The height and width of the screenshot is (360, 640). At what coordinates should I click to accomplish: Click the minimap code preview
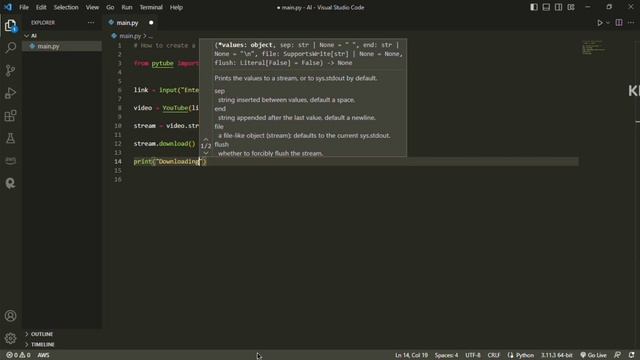coord(593,47)
